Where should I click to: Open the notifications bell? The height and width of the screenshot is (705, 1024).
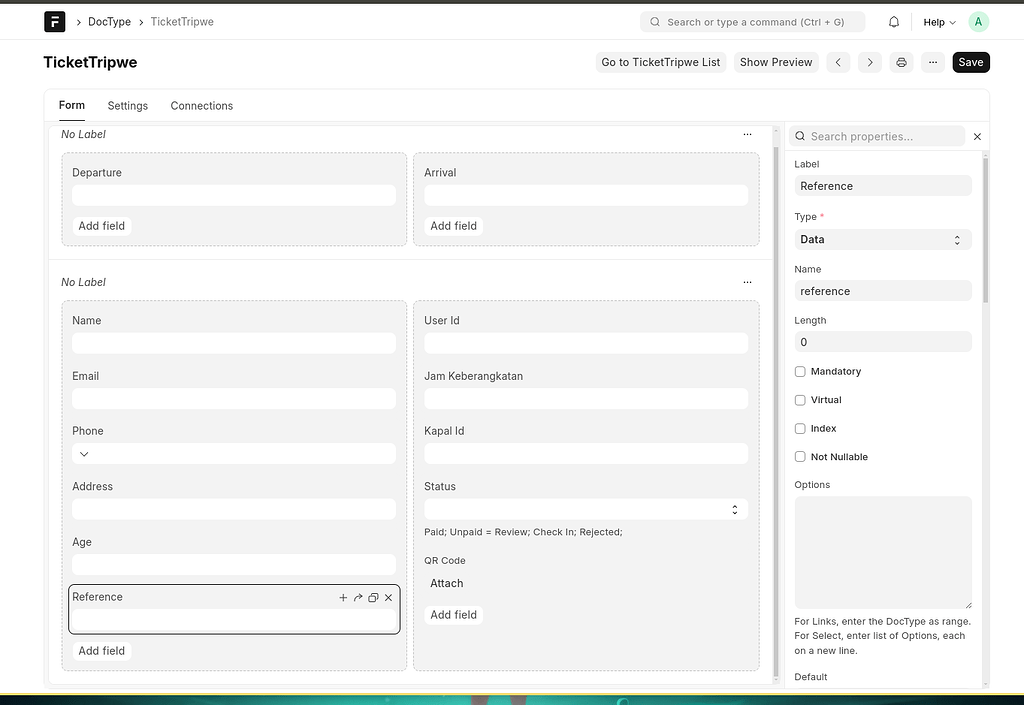[x=894, y=21]
